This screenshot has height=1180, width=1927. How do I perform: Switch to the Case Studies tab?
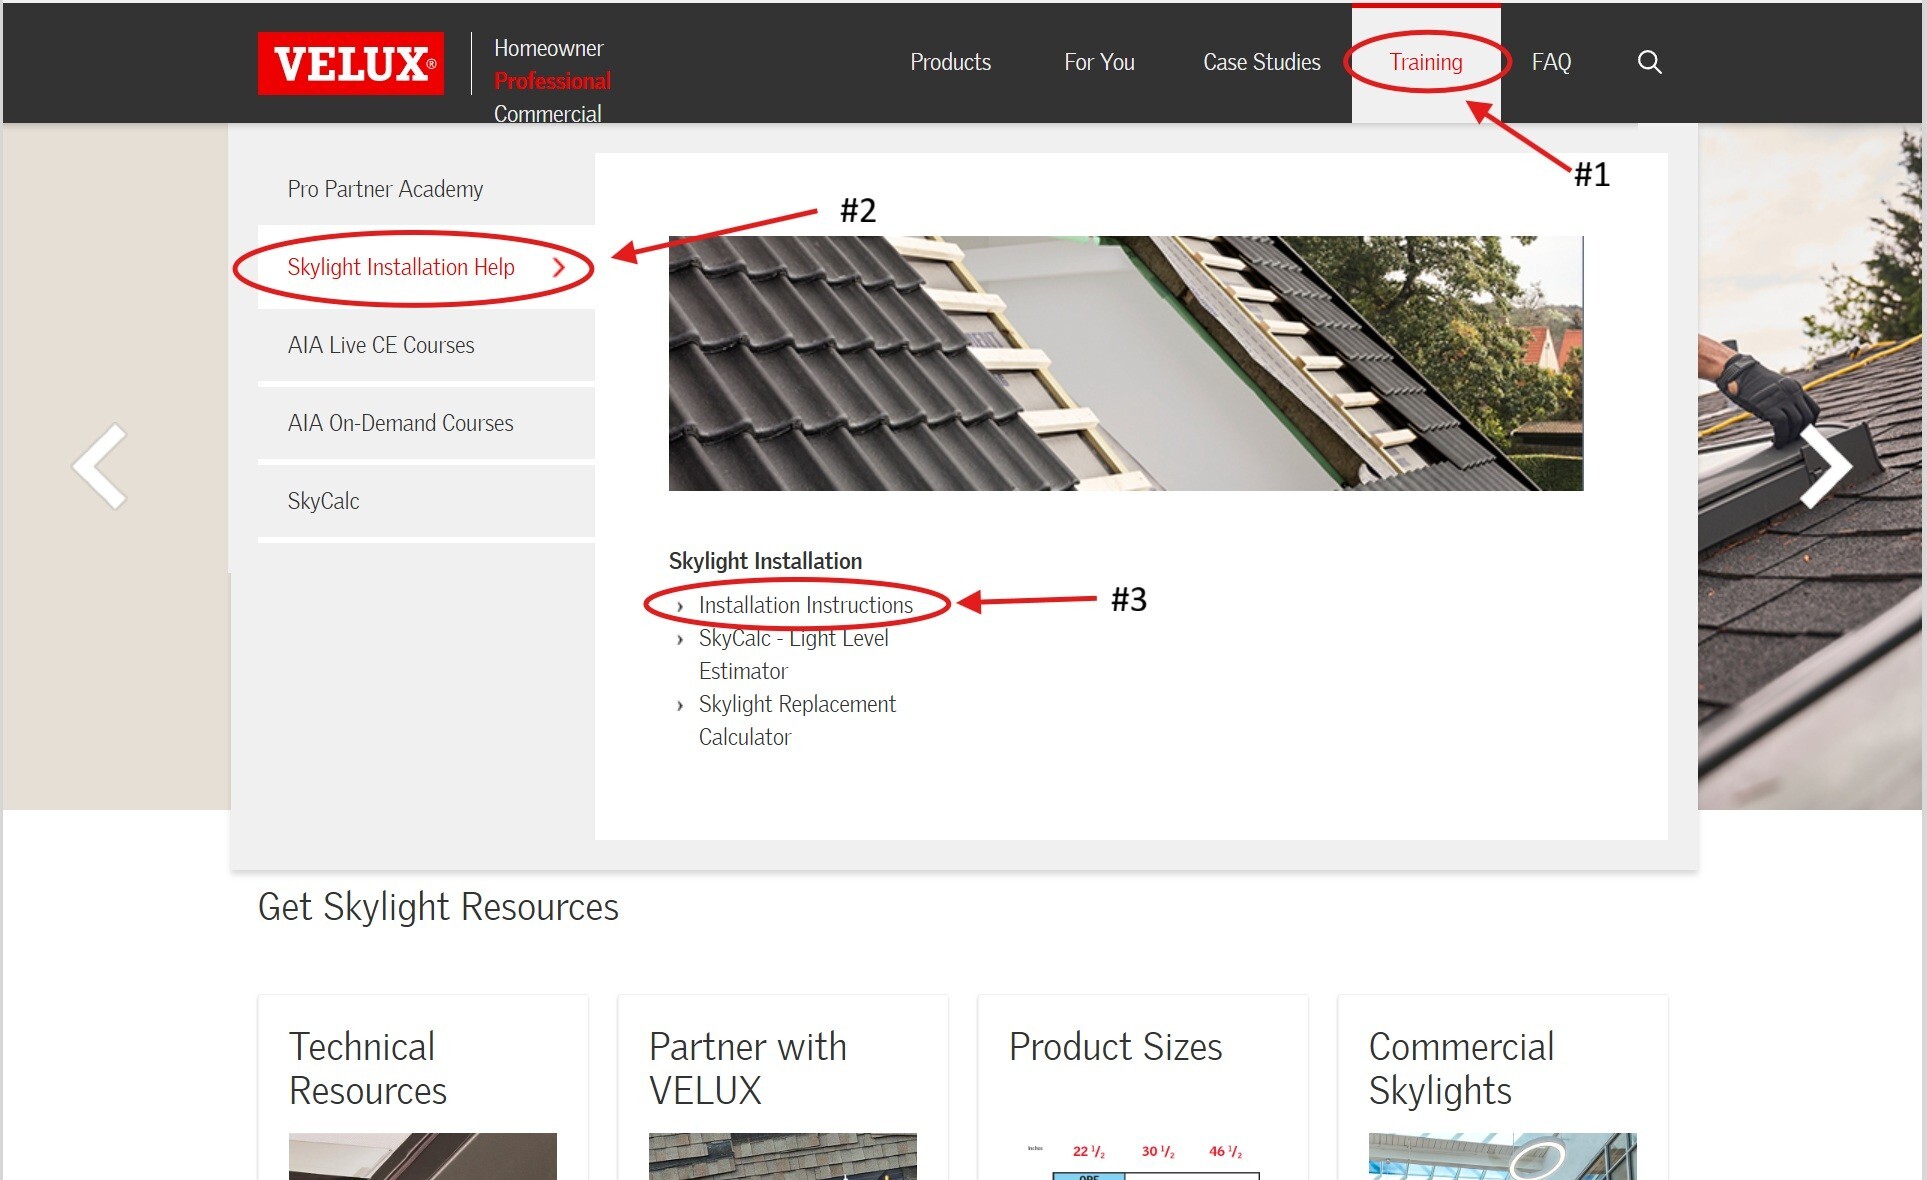pyautogui.click(x=1261, y=61)
